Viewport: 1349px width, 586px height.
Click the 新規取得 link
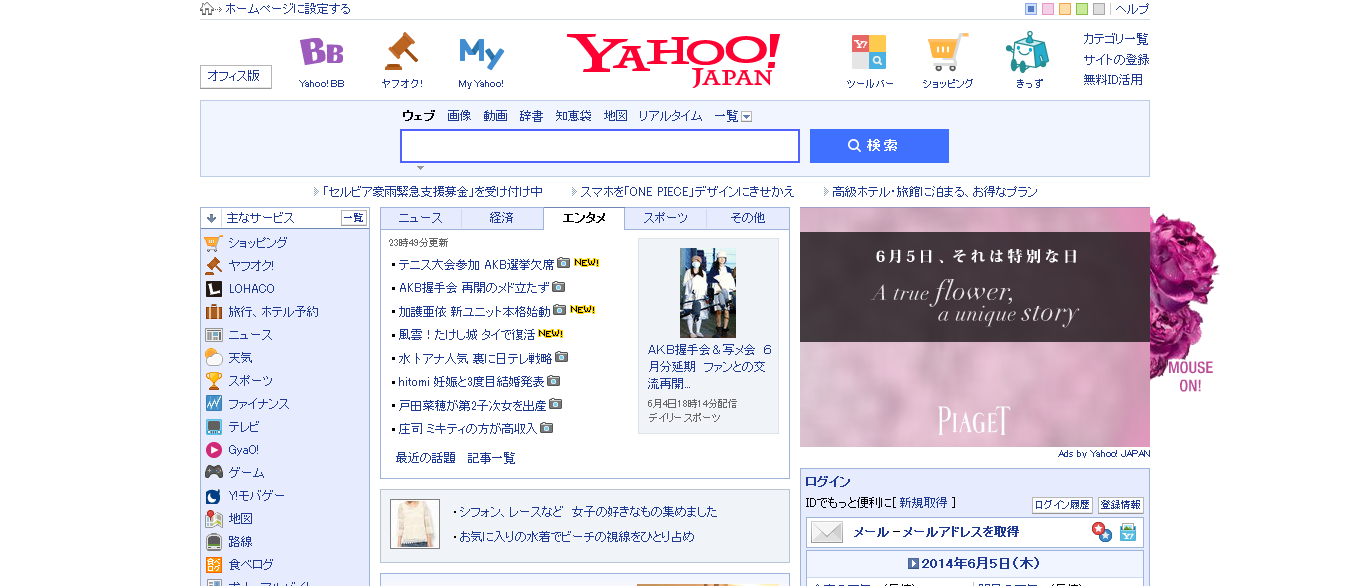pyautogui.click(x=923, y=503)
